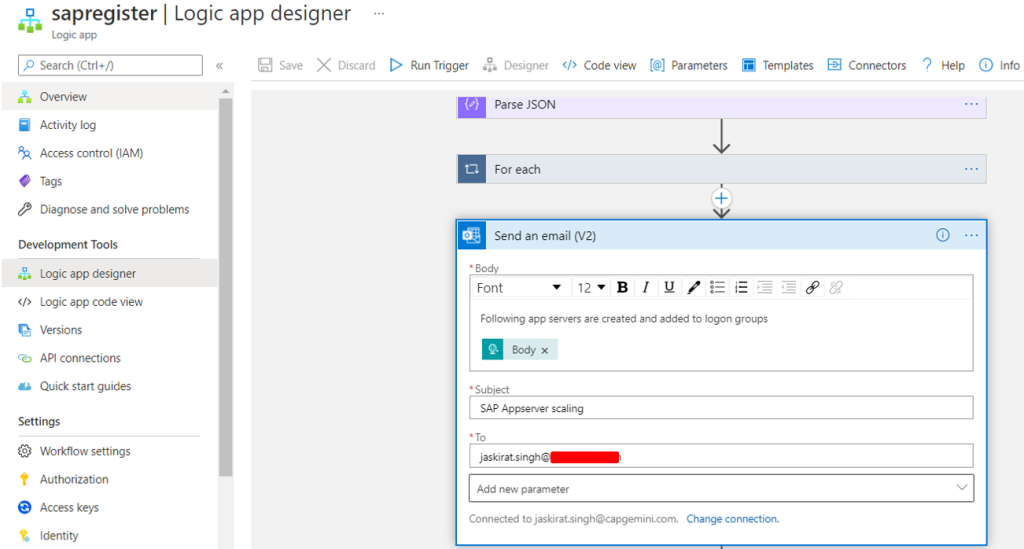Click the To recipient field
Viewport: 1024px width, 549px height.
721,456
